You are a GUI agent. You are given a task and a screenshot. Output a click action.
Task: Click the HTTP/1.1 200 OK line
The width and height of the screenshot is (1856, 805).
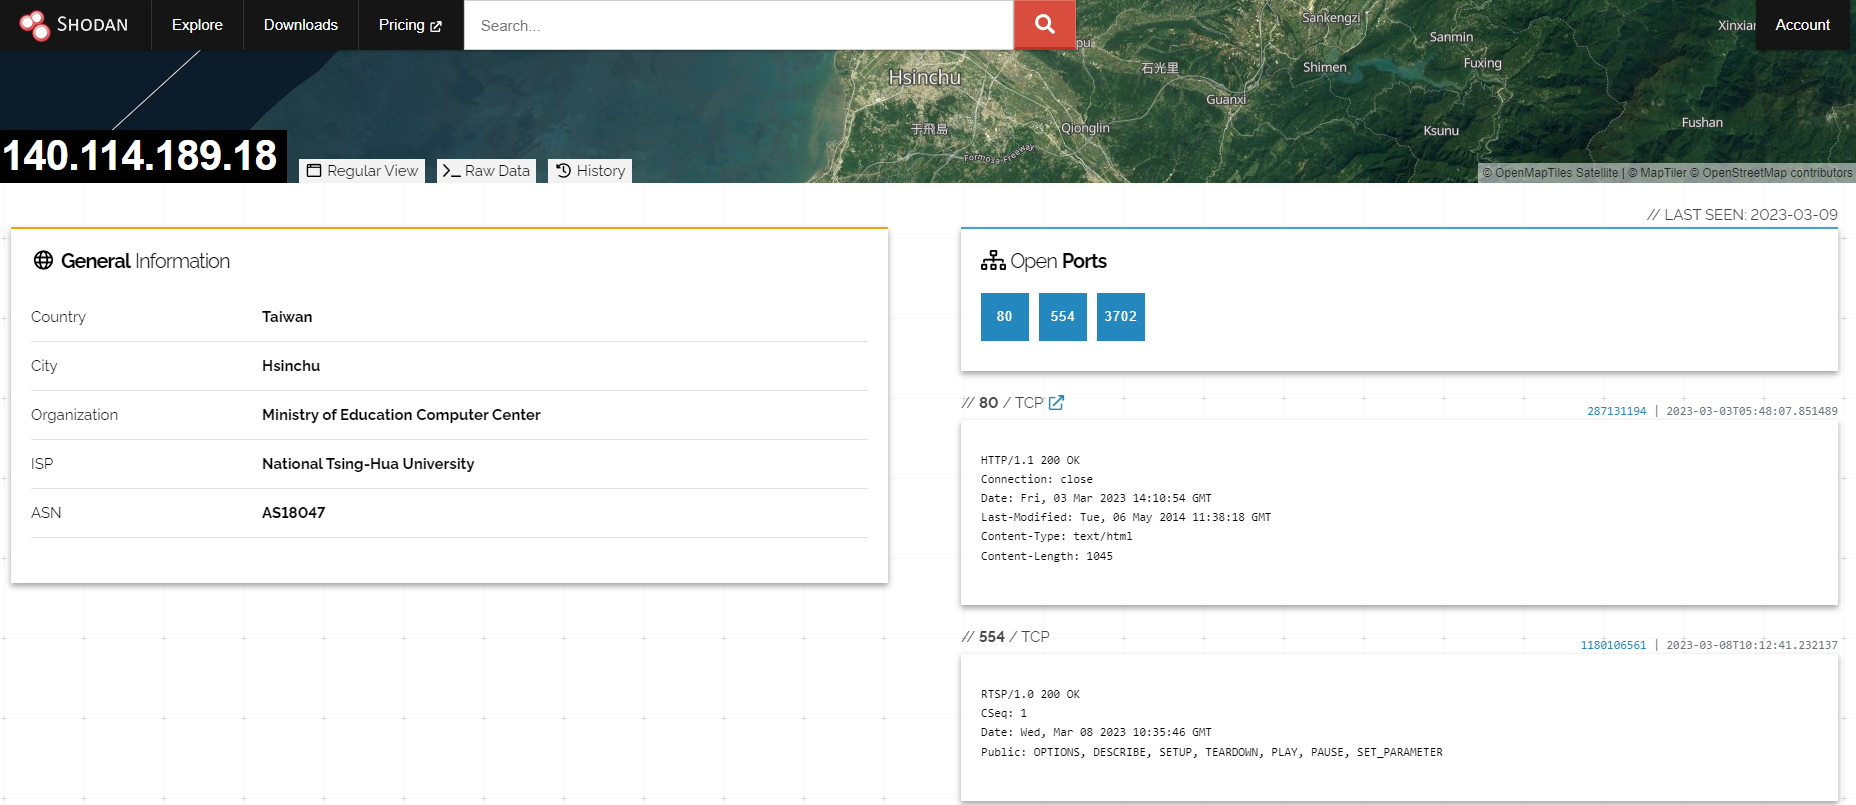[1030, 460]
